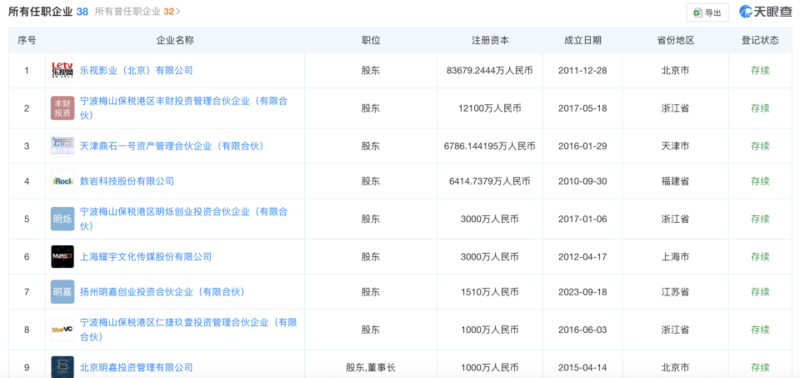Select the 所有任职企业 38 tab
This screenshot has height=378, width=800.
48,12
